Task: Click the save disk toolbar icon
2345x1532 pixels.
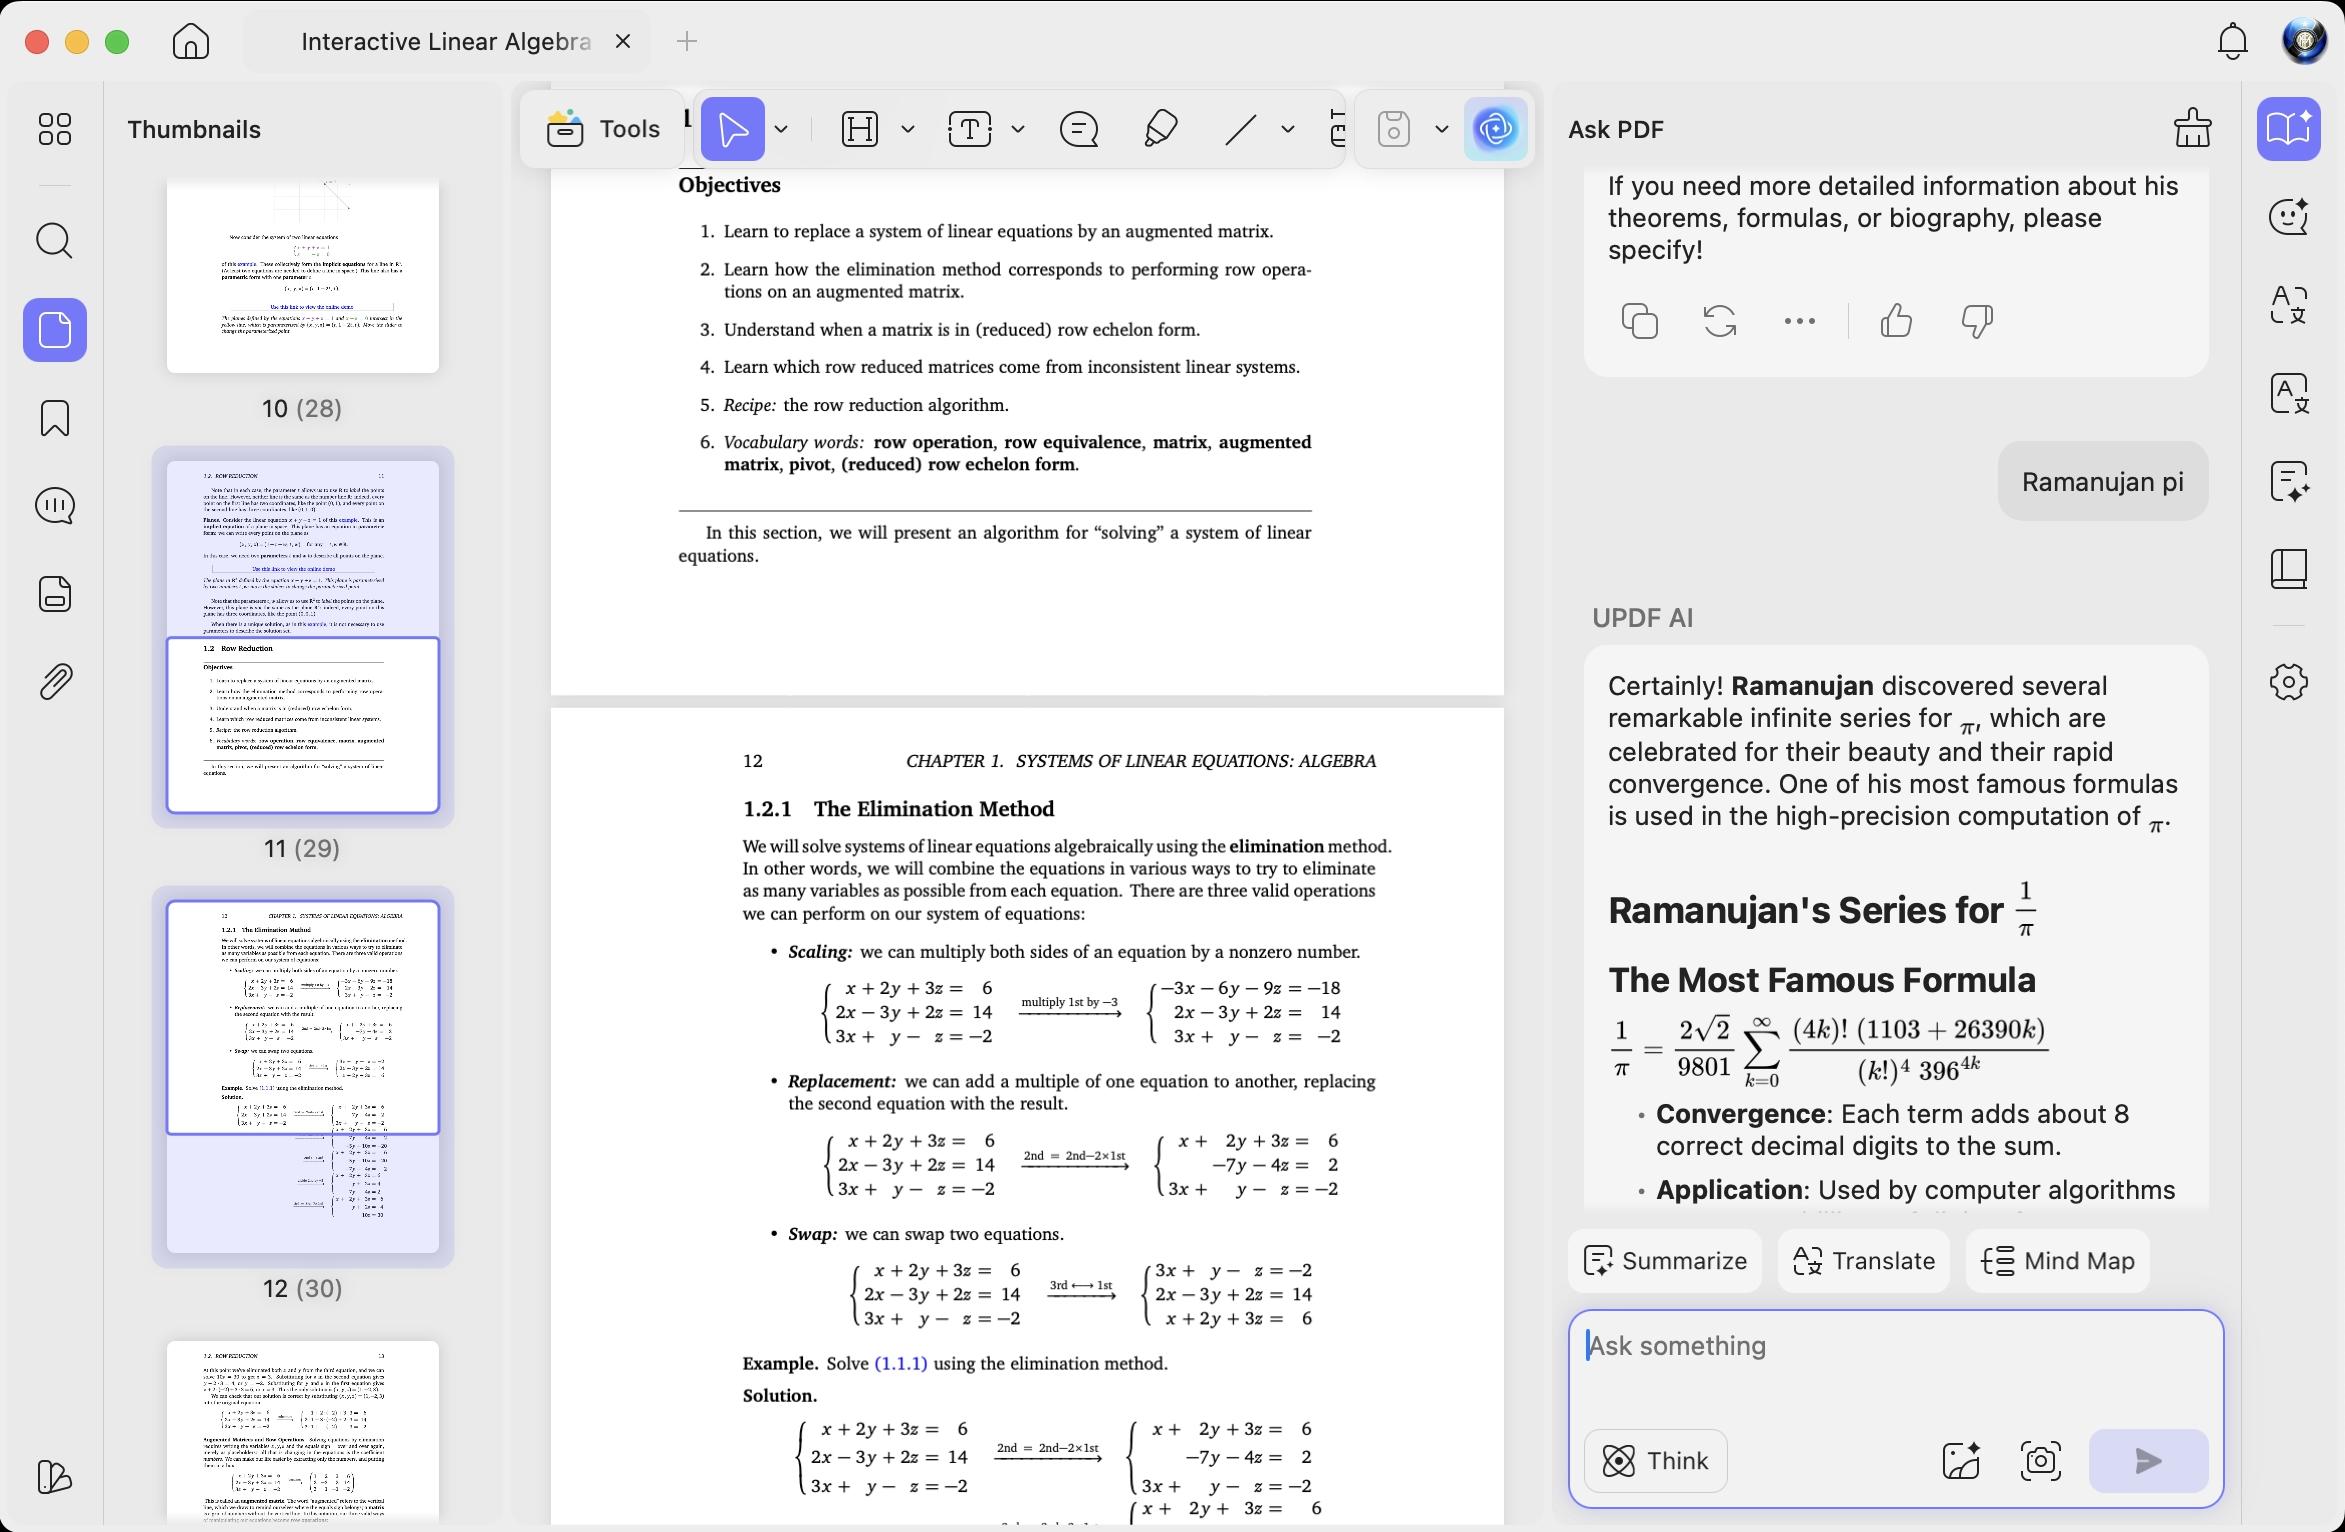Action: (1393, 129)
